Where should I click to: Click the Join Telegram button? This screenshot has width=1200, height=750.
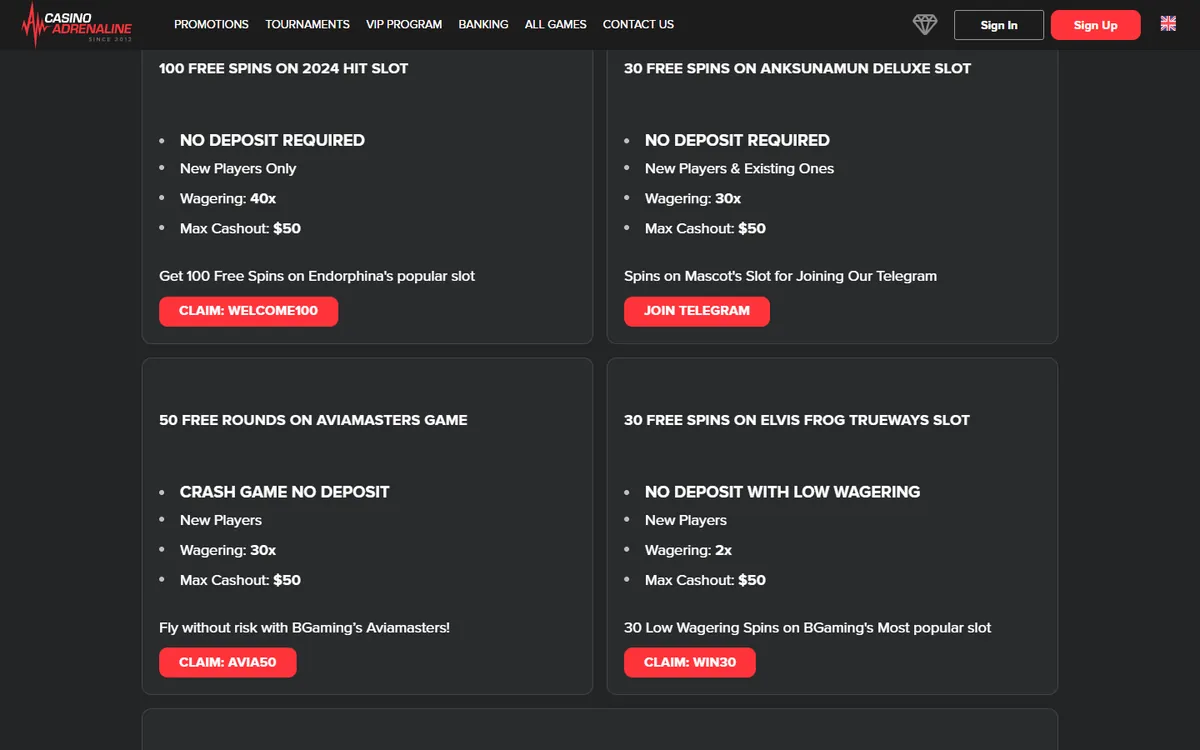coord(697,311)
